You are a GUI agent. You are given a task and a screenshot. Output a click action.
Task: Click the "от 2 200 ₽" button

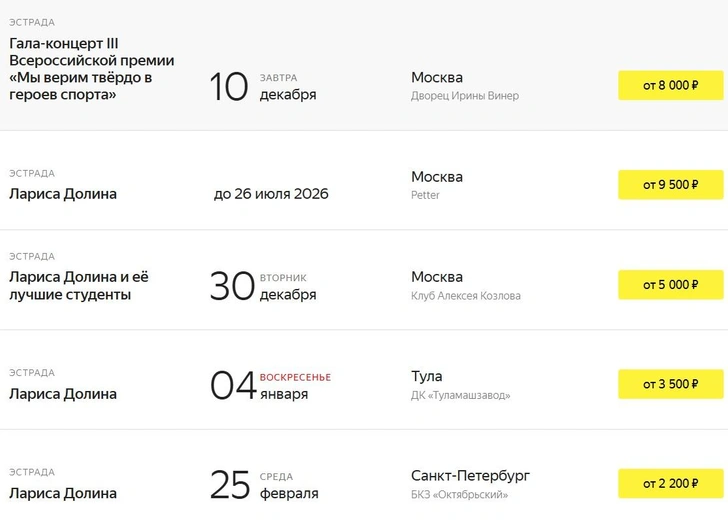click(671, 483)
